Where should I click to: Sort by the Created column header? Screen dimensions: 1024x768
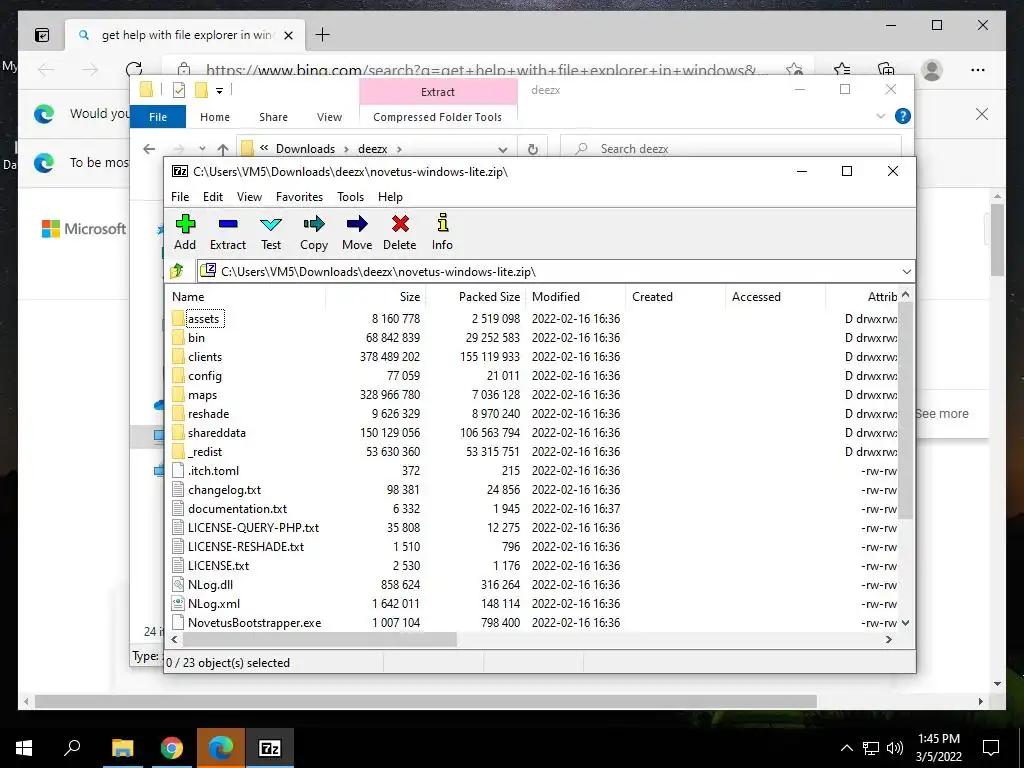click(675, 296)
